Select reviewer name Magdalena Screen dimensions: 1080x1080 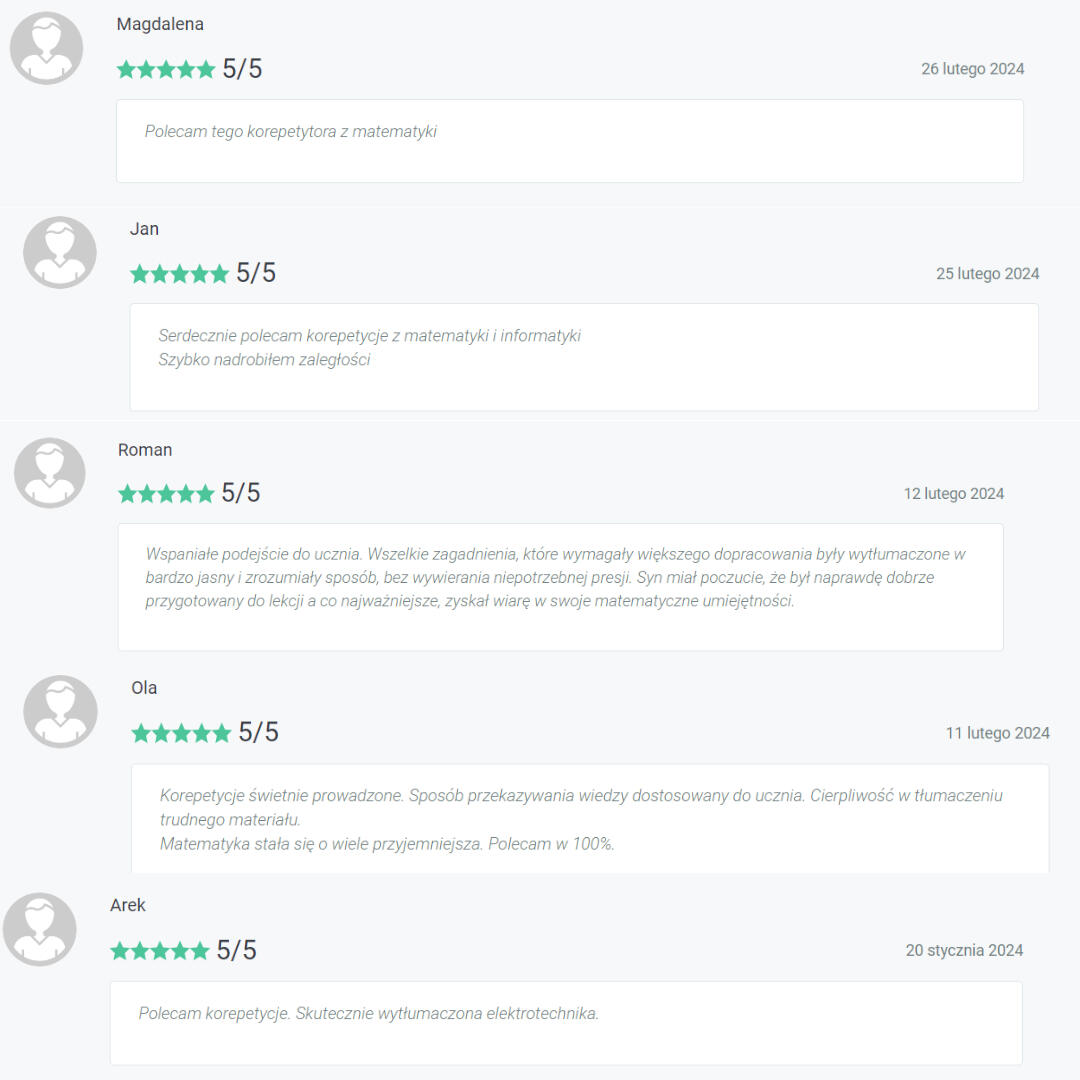tap(160, 24)
